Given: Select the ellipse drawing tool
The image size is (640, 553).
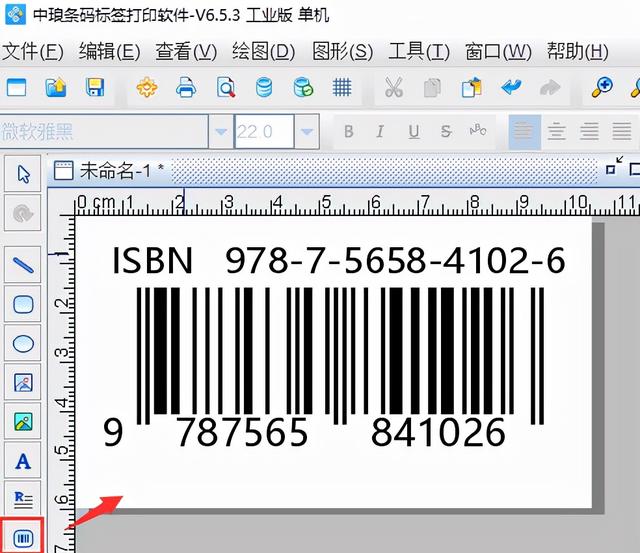Looking at the screenshot, I should tap(23, 343).
